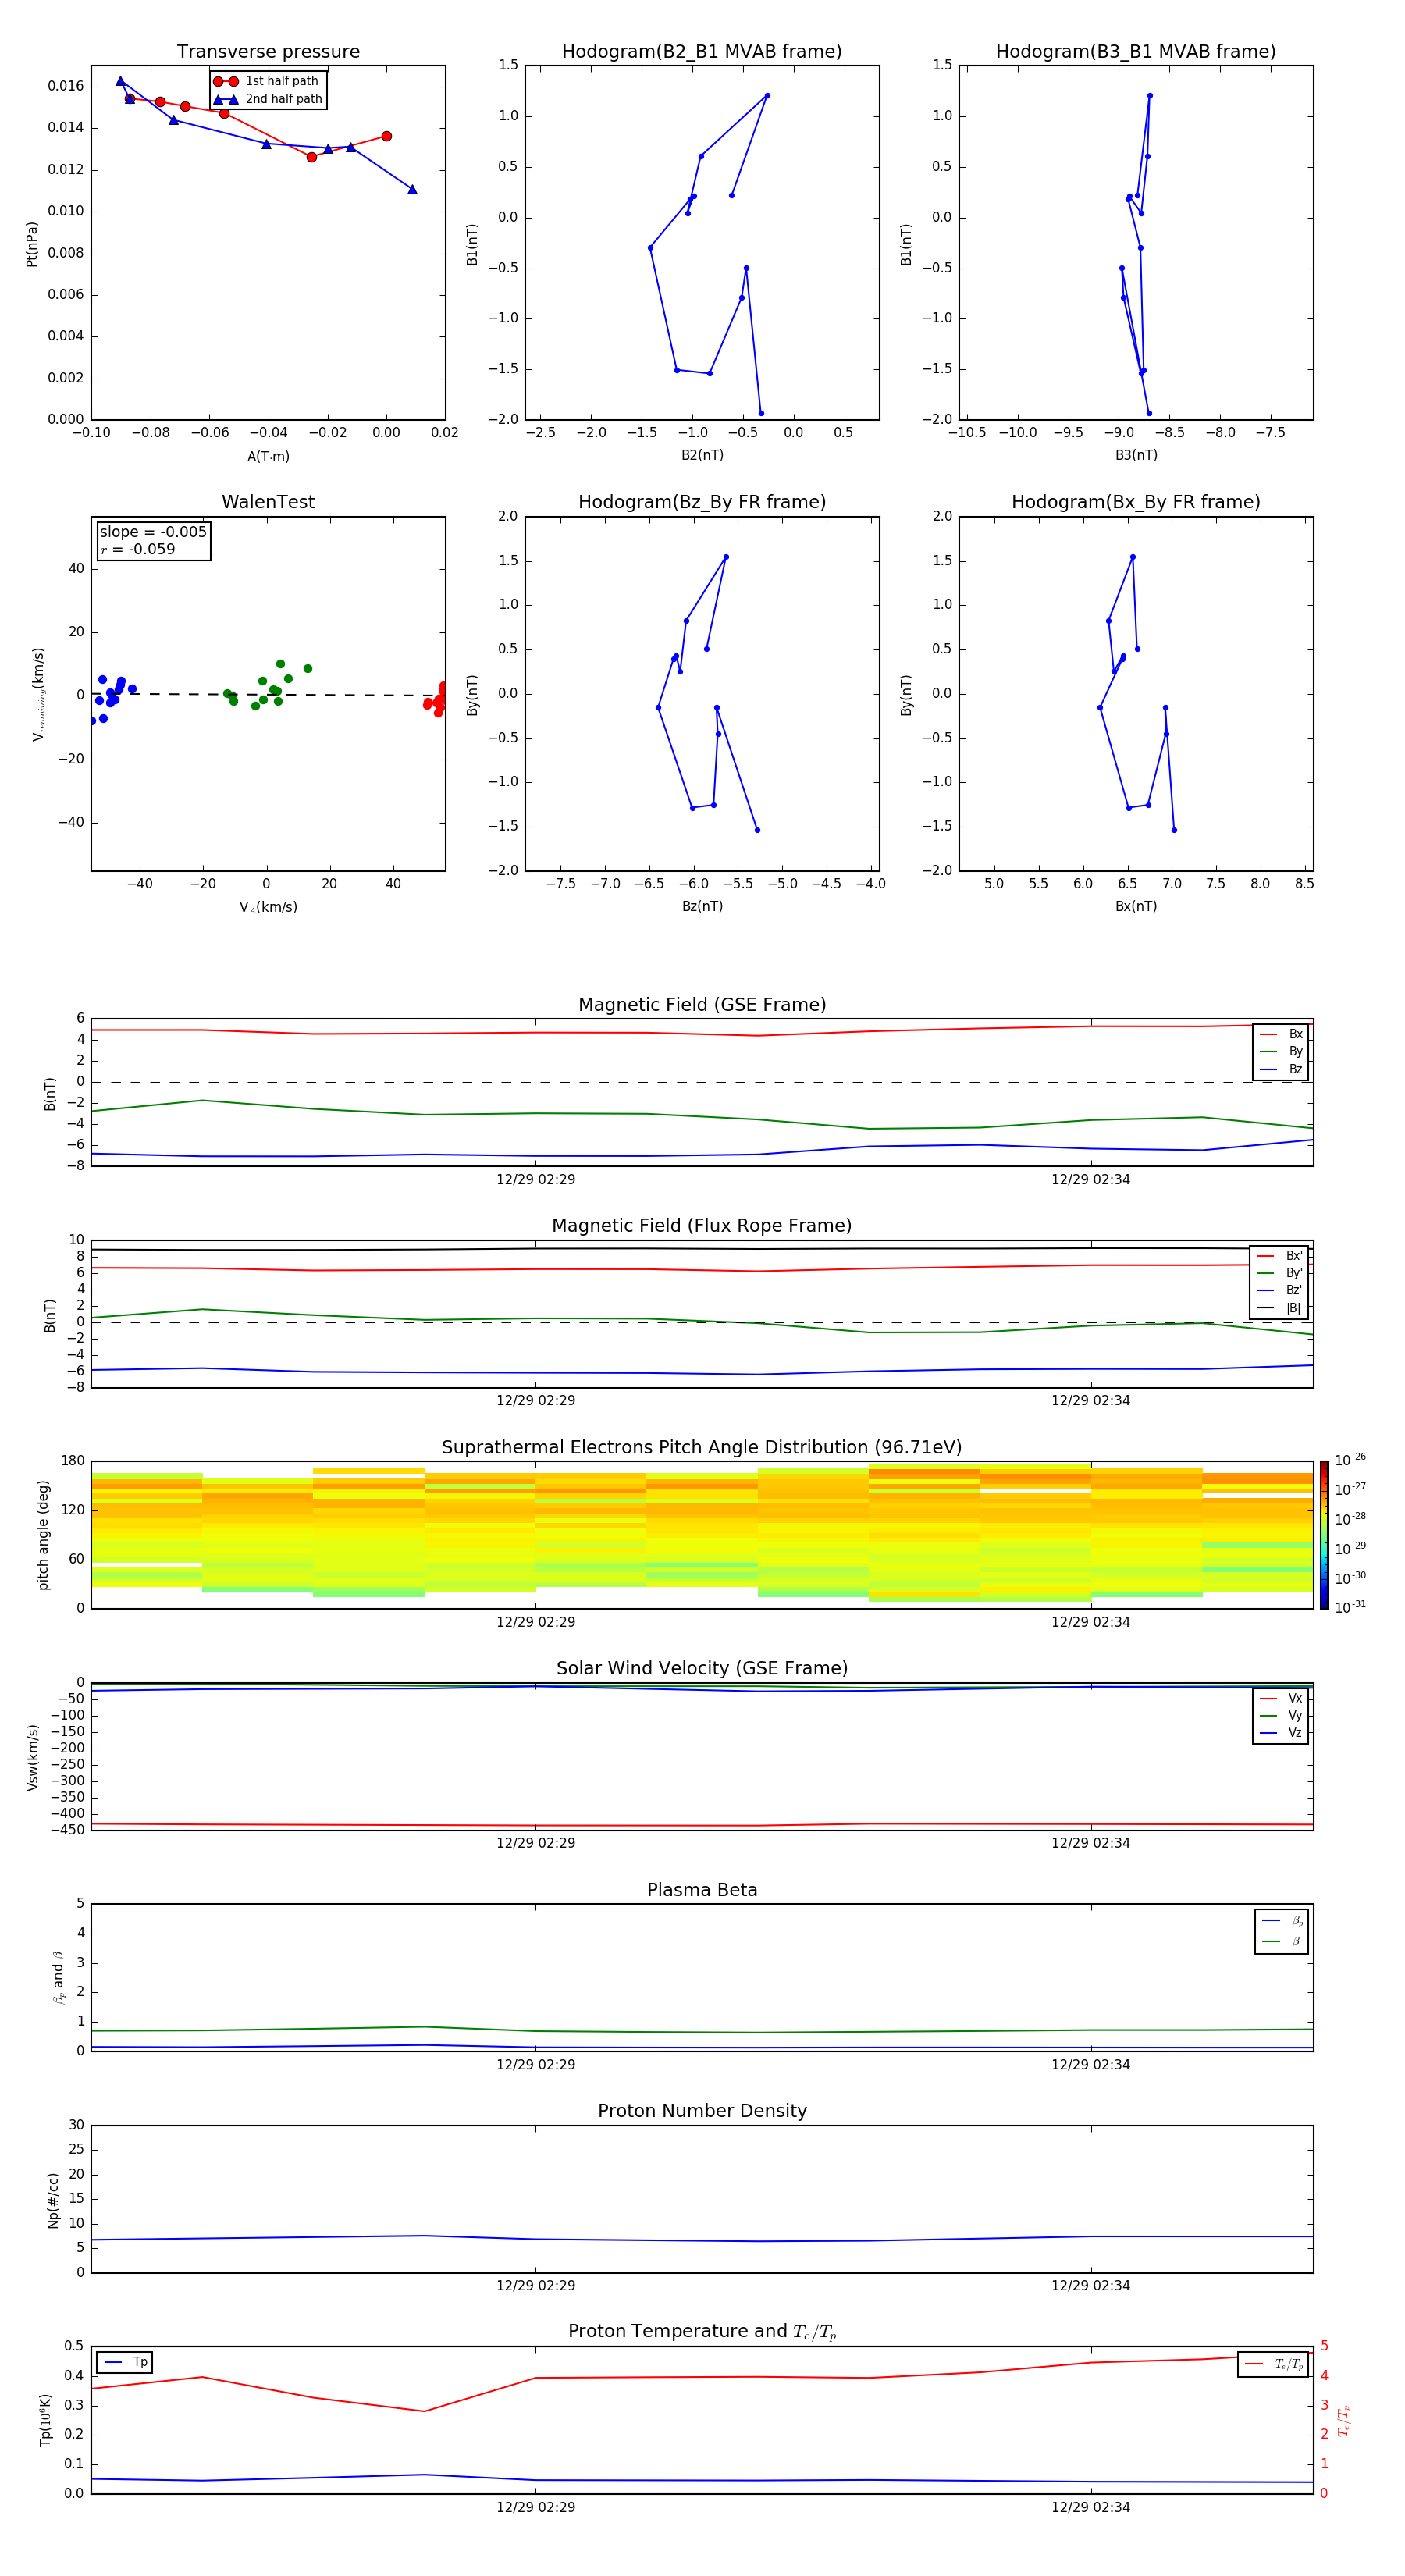The image size is (1405, 2576).
Task: Click the lowest point in Bz_By hodogram
Action: coord(757,830)
